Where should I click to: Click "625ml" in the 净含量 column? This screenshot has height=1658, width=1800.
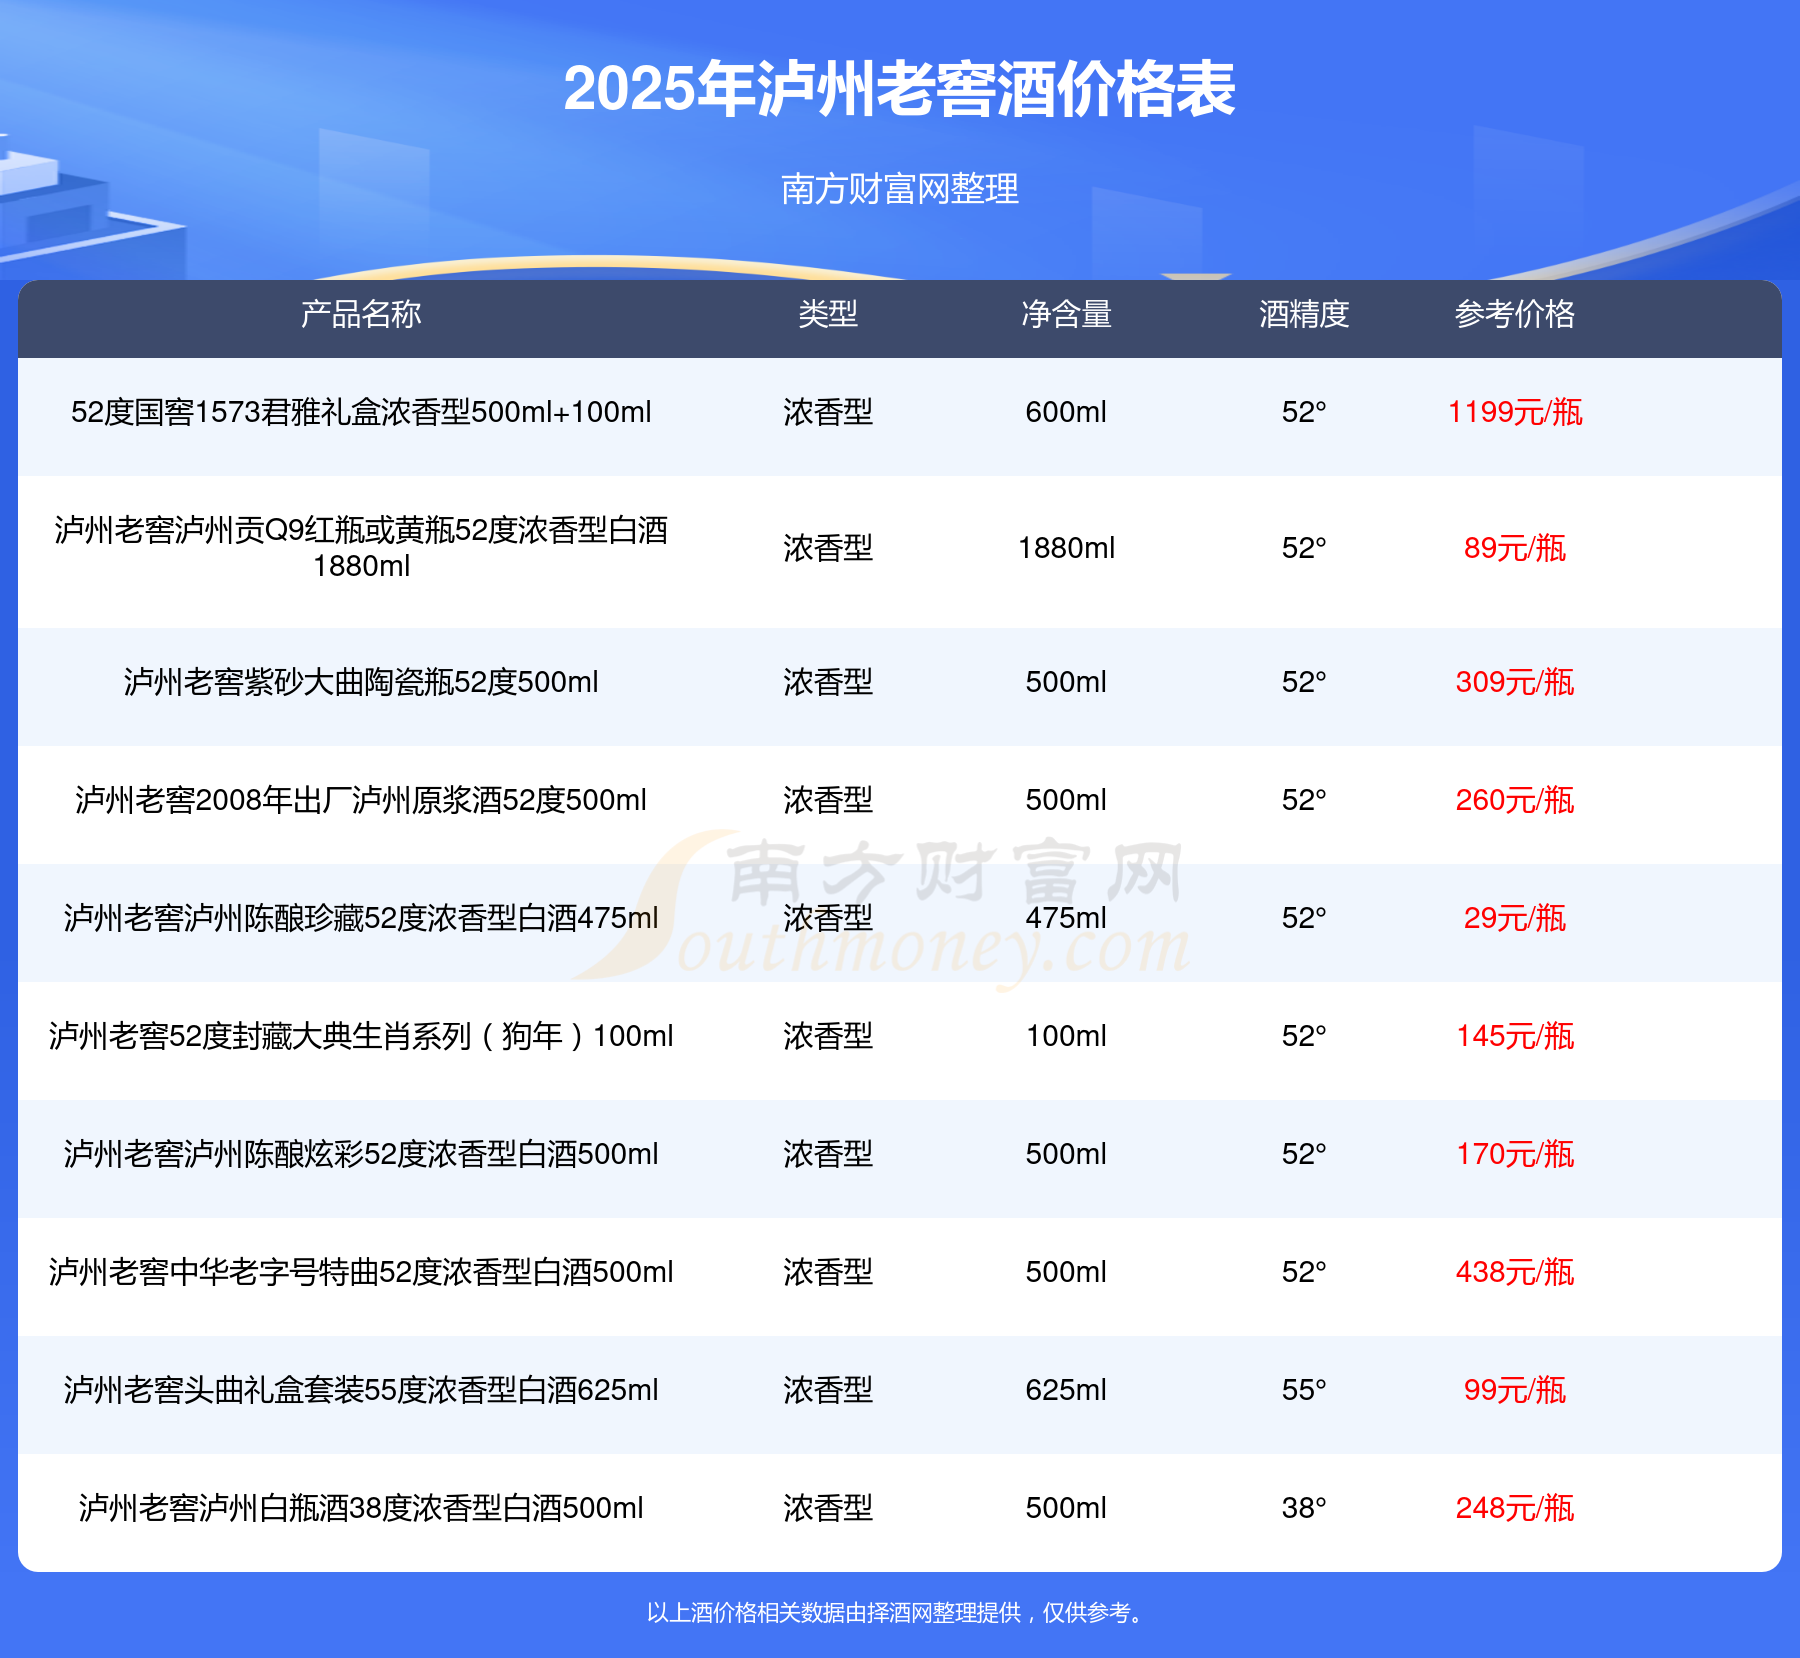pyautogui.click(x=1066, y=1390)
